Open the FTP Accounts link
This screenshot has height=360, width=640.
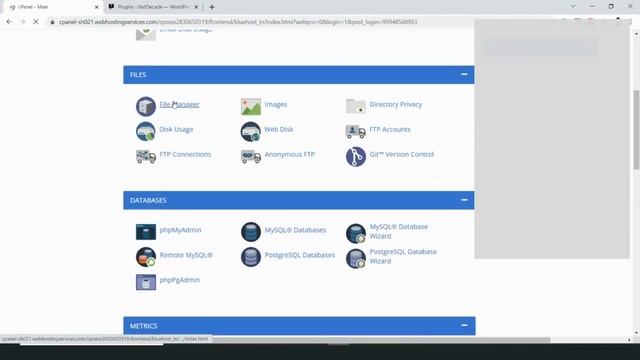[x=390, y=129]
